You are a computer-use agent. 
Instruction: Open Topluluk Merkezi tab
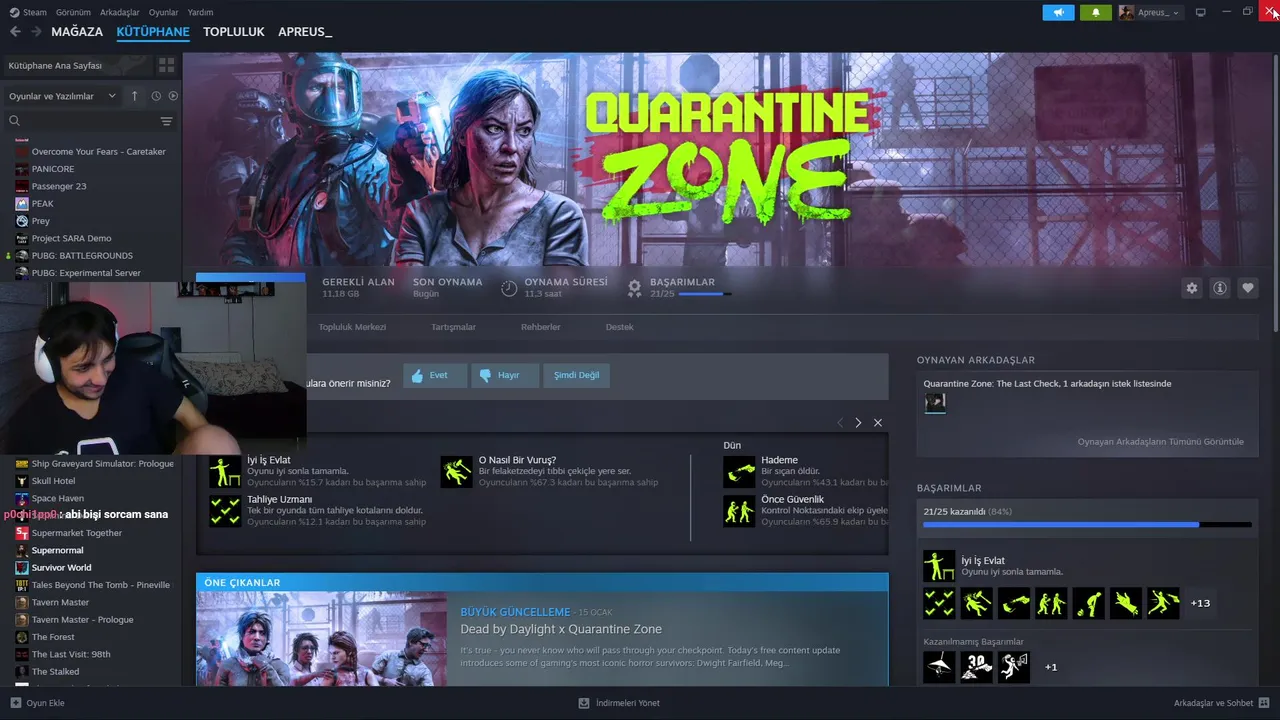point(352,327)
